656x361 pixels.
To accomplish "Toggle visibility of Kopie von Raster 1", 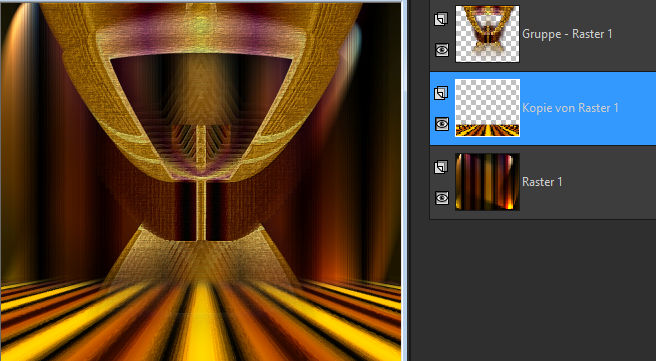I will tap(442, 124).
